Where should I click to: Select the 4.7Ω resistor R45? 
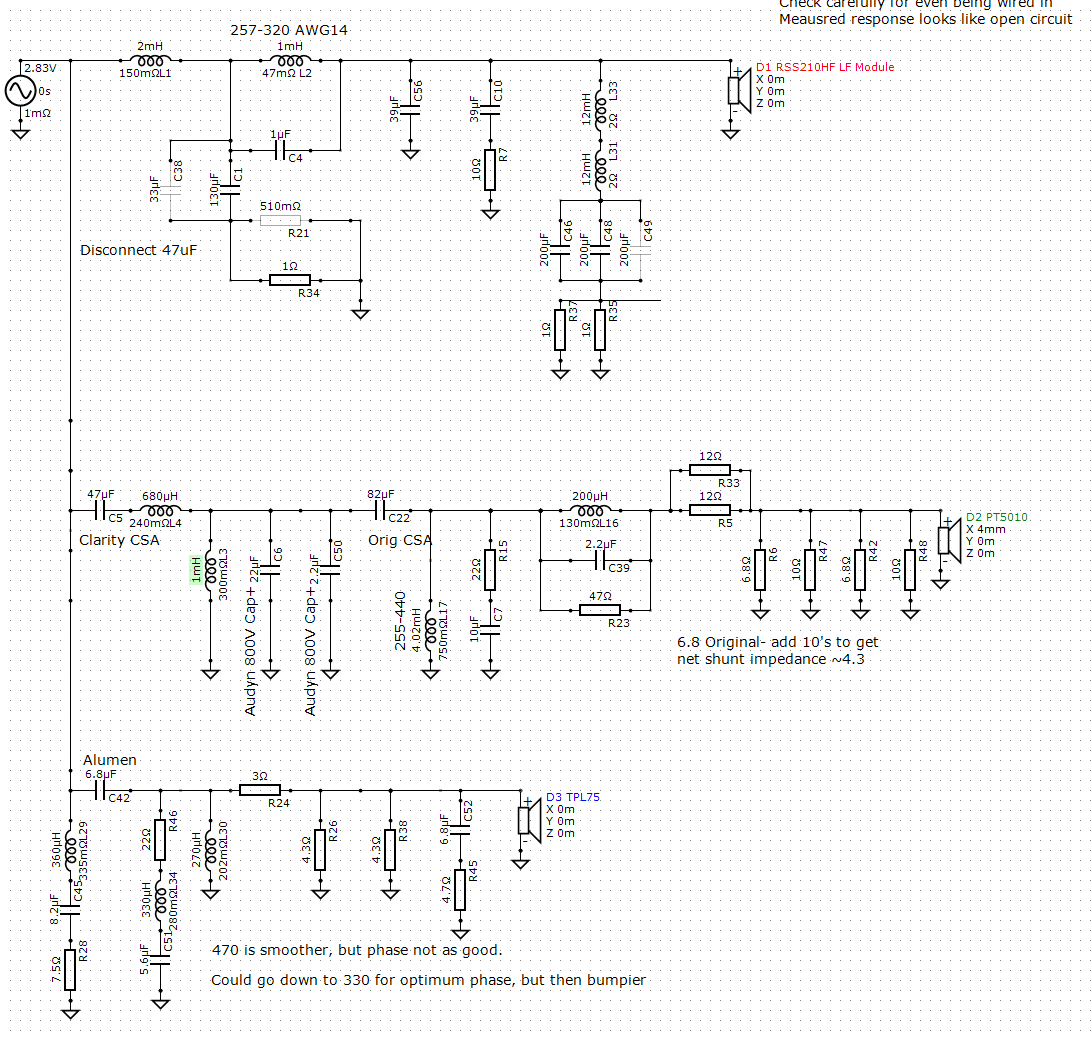460,890
